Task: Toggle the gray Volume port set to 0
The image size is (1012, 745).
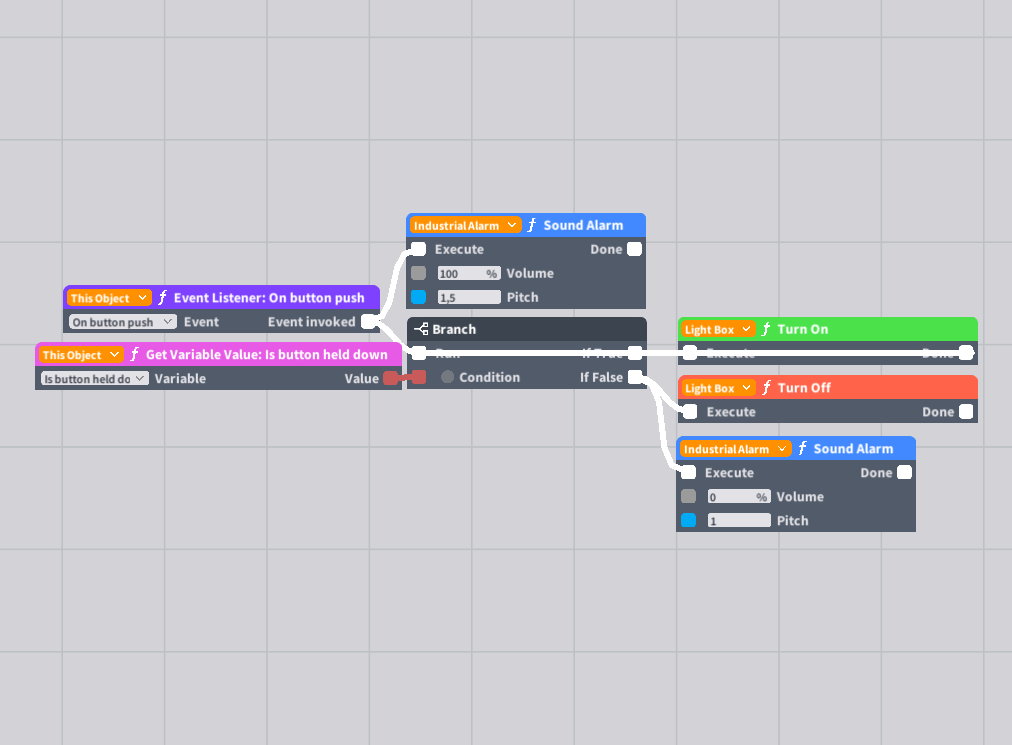Action: (689, 496)
